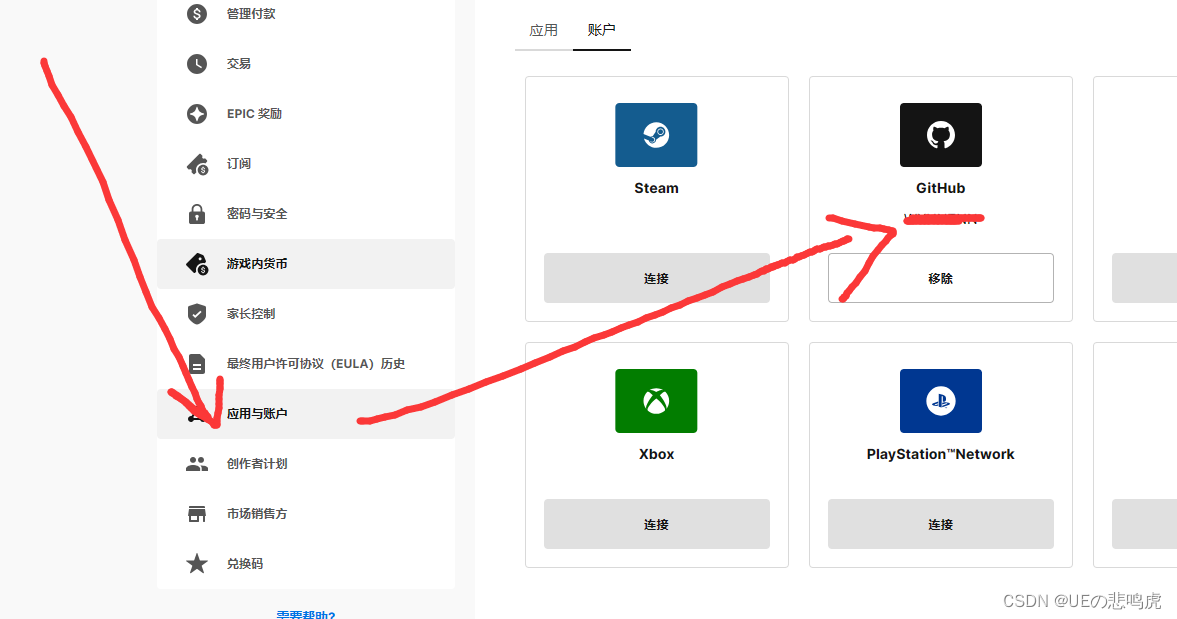1177x619 pixels.
Task: Click 连接 button under Steam
Action: click(657, 278)
